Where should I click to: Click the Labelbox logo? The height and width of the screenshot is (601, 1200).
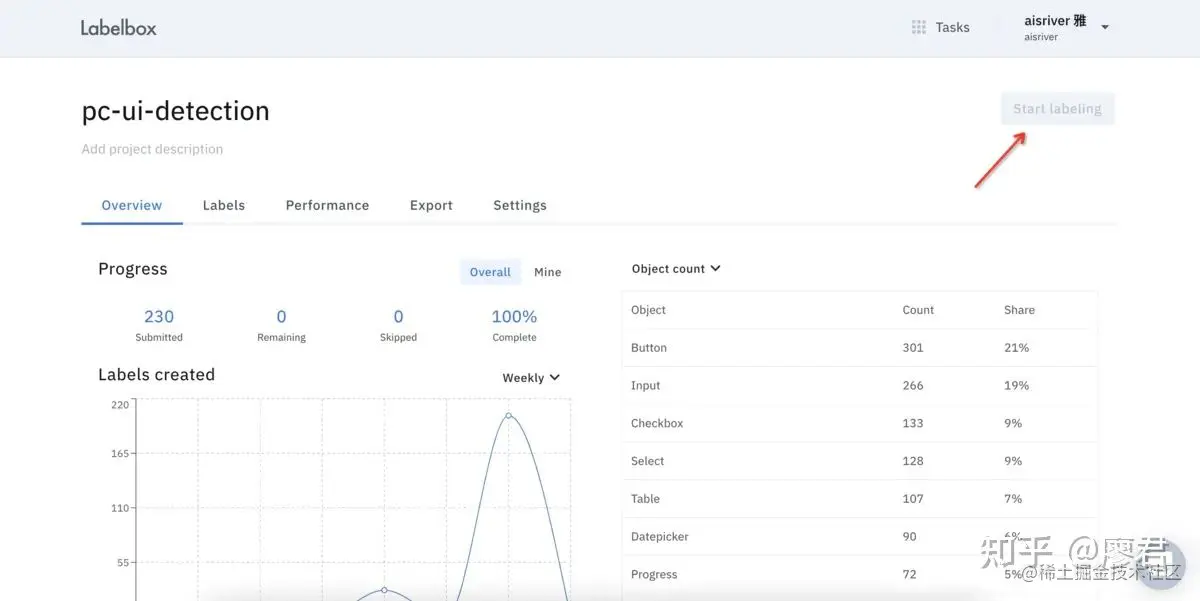[119, 28]
